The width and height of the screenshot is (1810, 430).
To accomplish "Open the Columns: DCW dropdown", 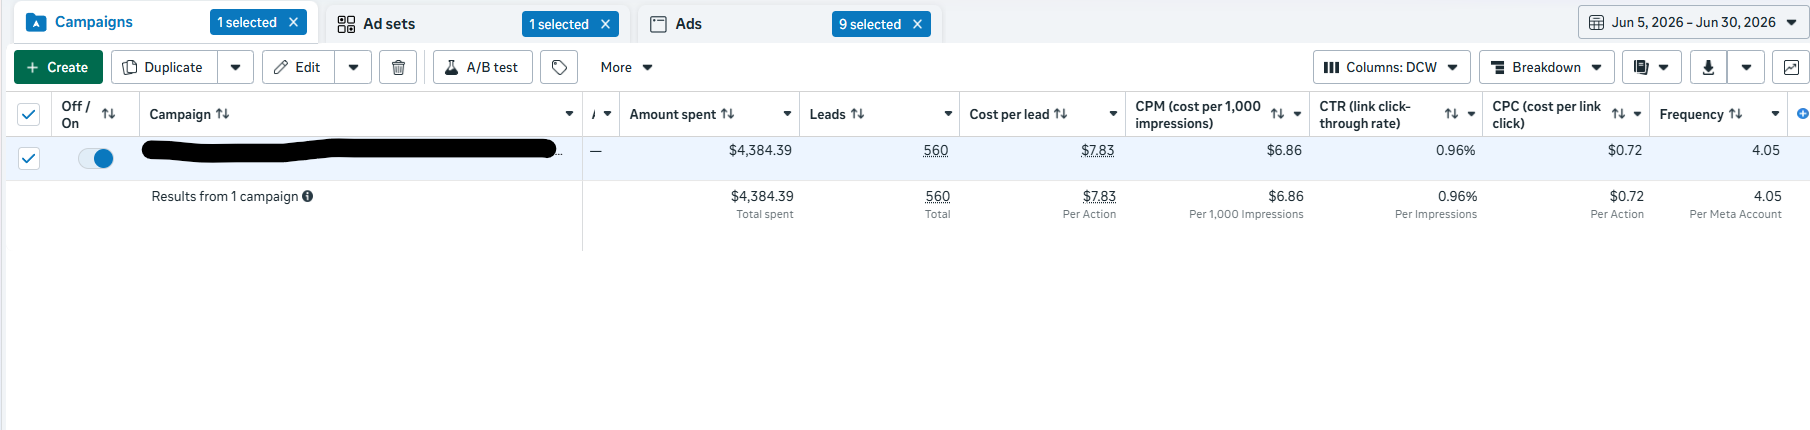I will click(x=1391, y=67).
